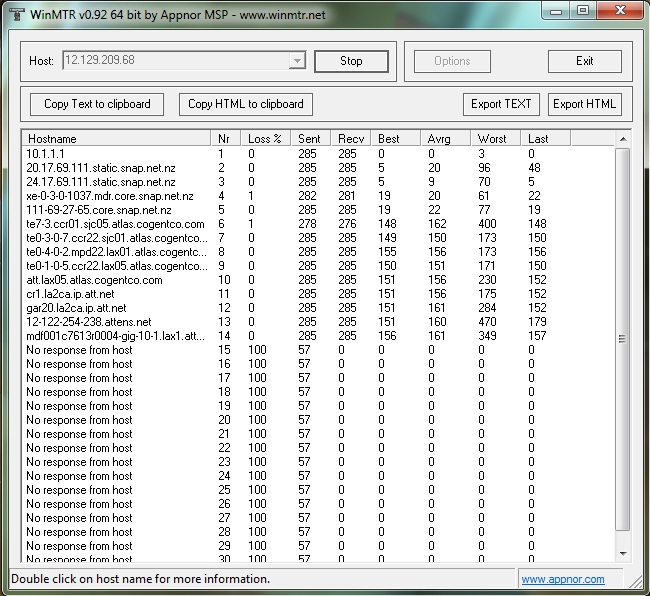
Task: Click Avrg value 162 in hop 6
Action: [x=437, y=224]
